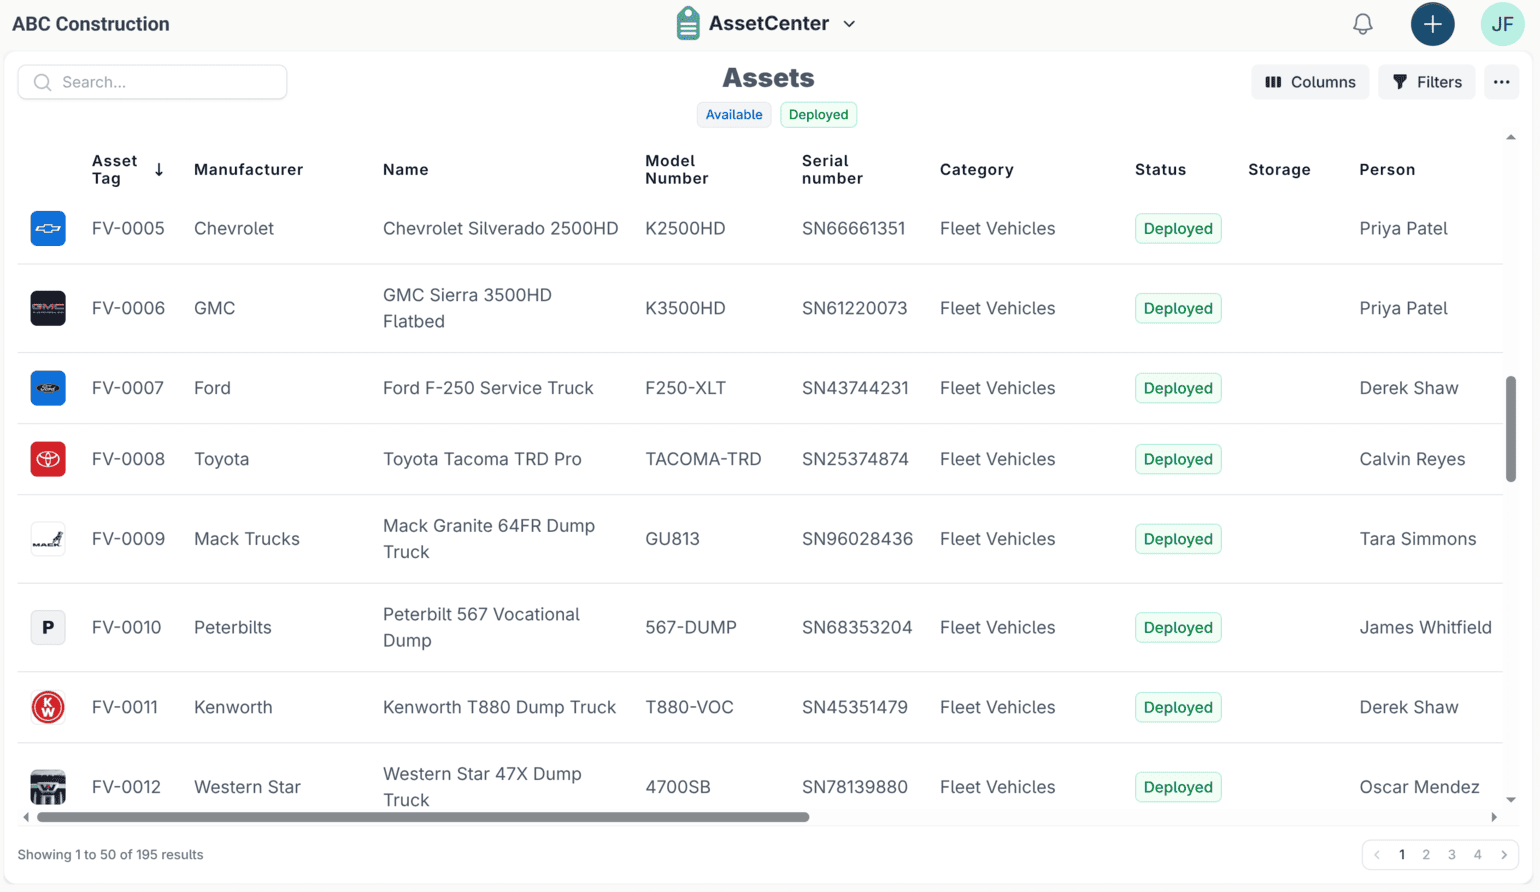
Task: Click Deployed status badge for FV-0009
Action: (1178, 539)
